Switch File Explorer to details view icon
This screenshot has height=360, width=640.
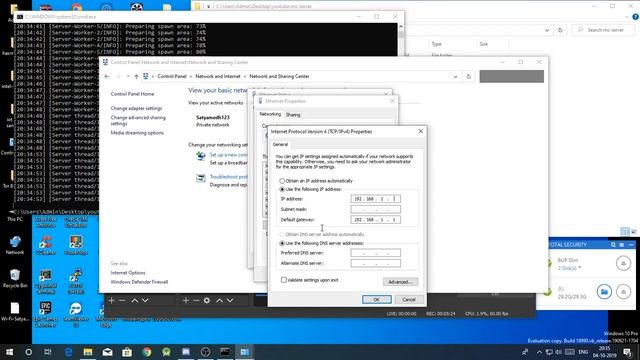(625, 231)
